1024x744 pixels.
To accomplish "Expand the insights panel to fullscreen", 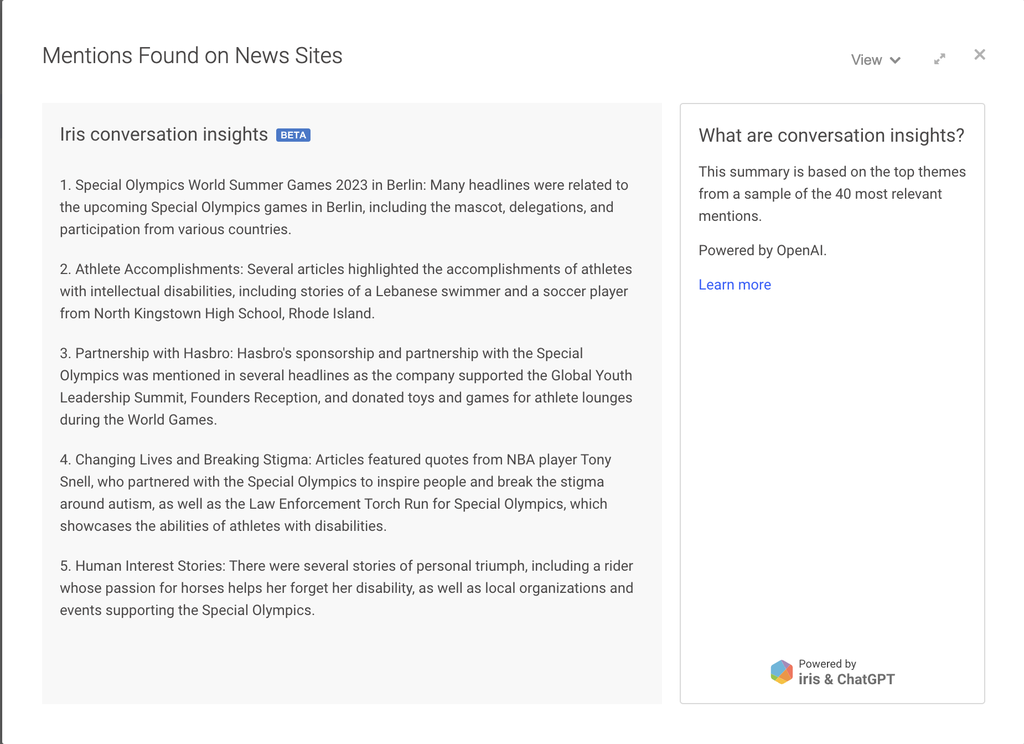I will click(x=939, y=59).
